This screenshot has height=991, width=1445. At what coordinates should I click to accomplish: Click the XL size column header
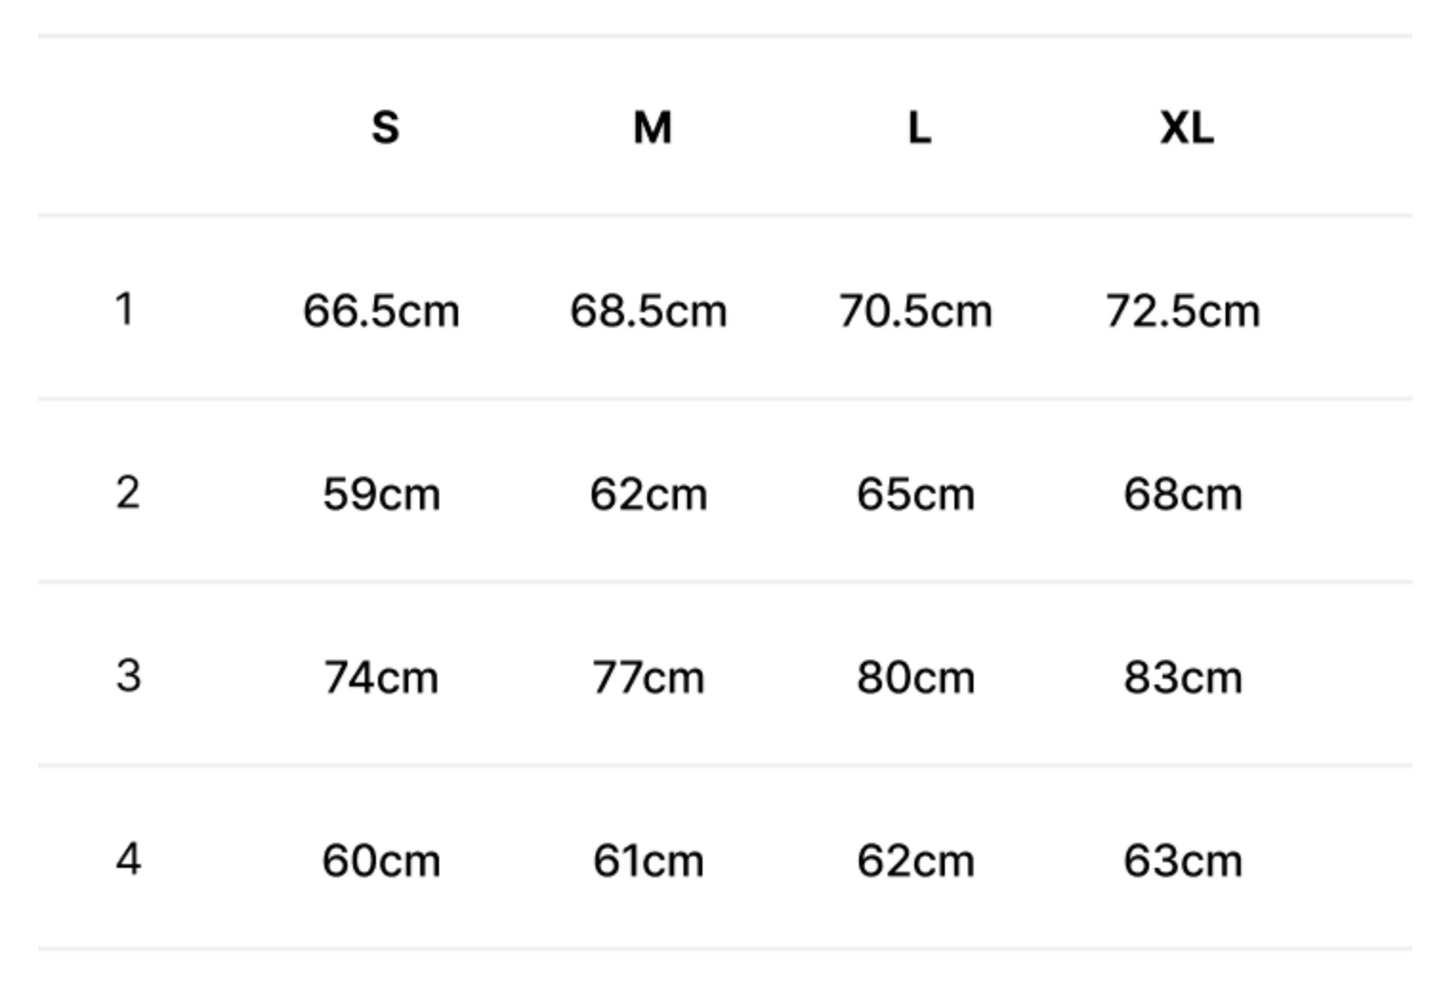(x=1186, y=127)
